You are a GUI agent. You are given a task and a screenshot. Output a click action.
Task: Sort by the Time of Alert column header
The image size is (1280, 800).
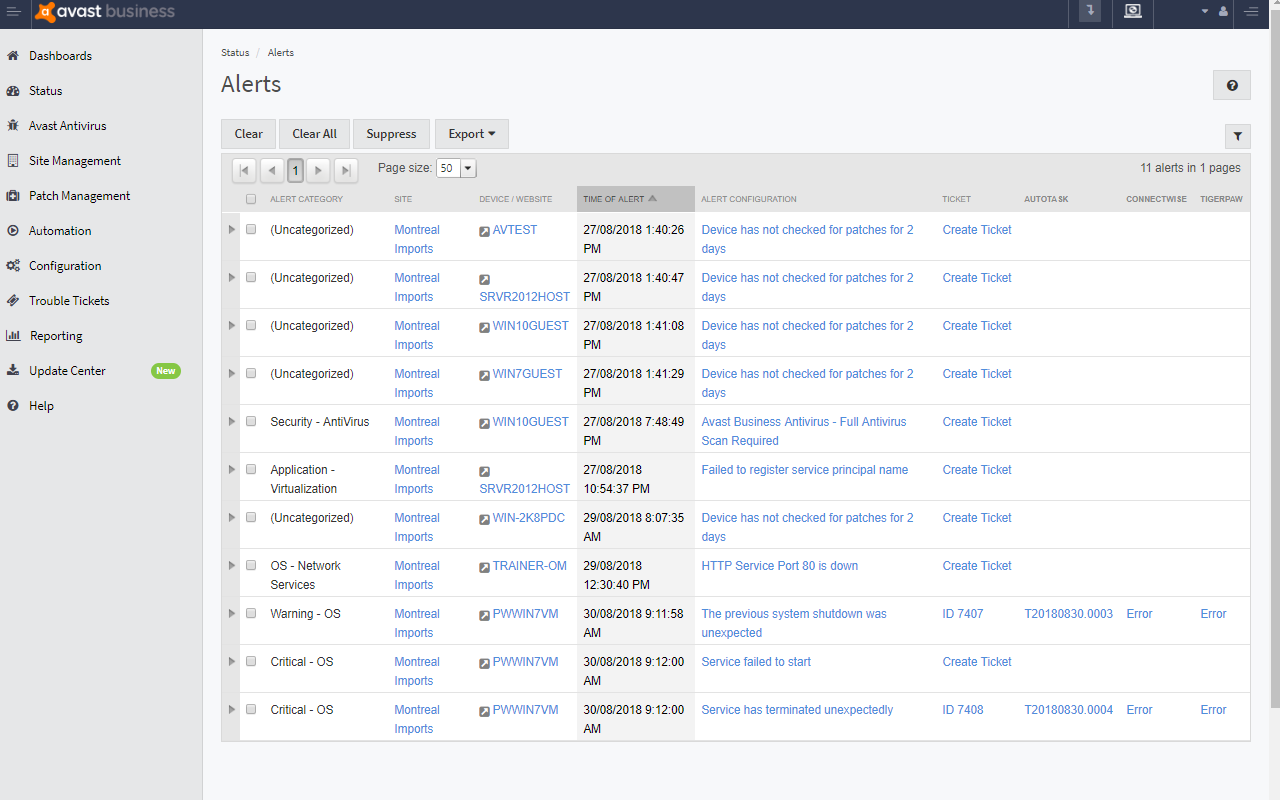pyautogui.click(x=620, y=198)
